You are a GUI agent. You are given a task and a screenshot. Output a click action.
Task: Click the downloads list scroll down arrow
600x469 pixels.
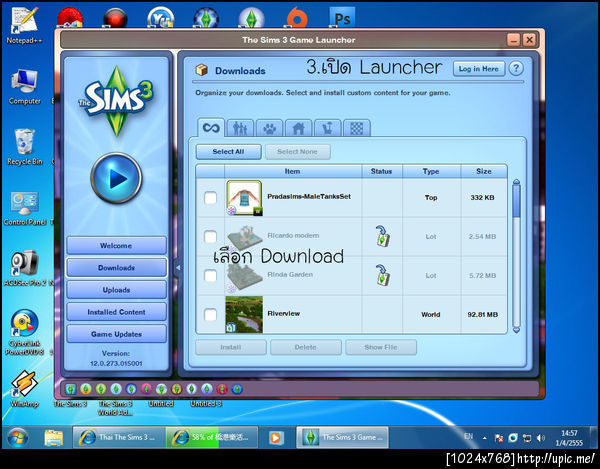516,330
